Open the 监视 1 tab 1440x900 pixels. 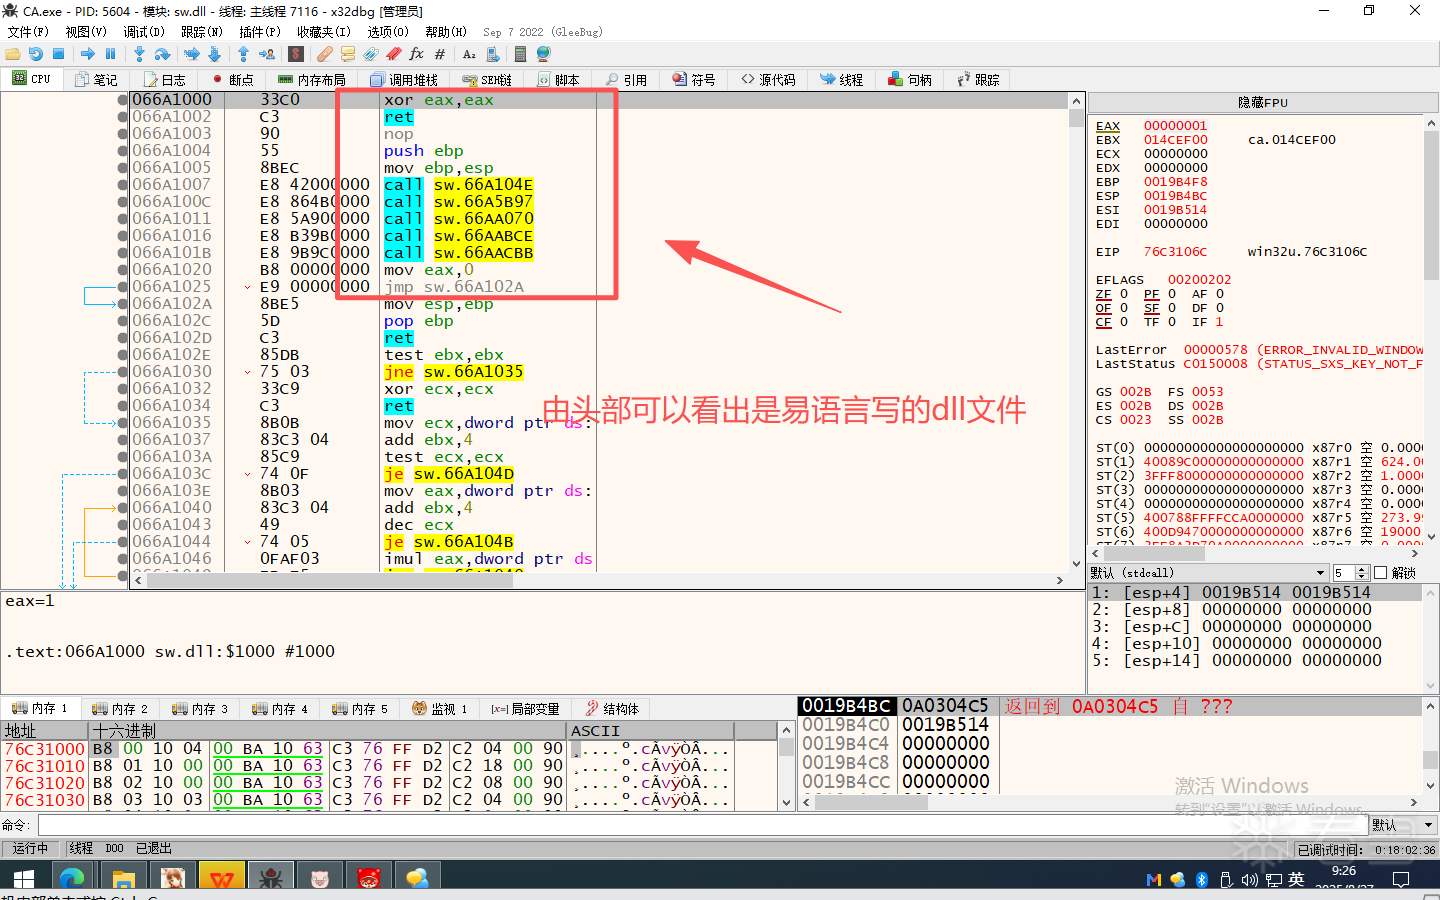click(x=440, y=709)
